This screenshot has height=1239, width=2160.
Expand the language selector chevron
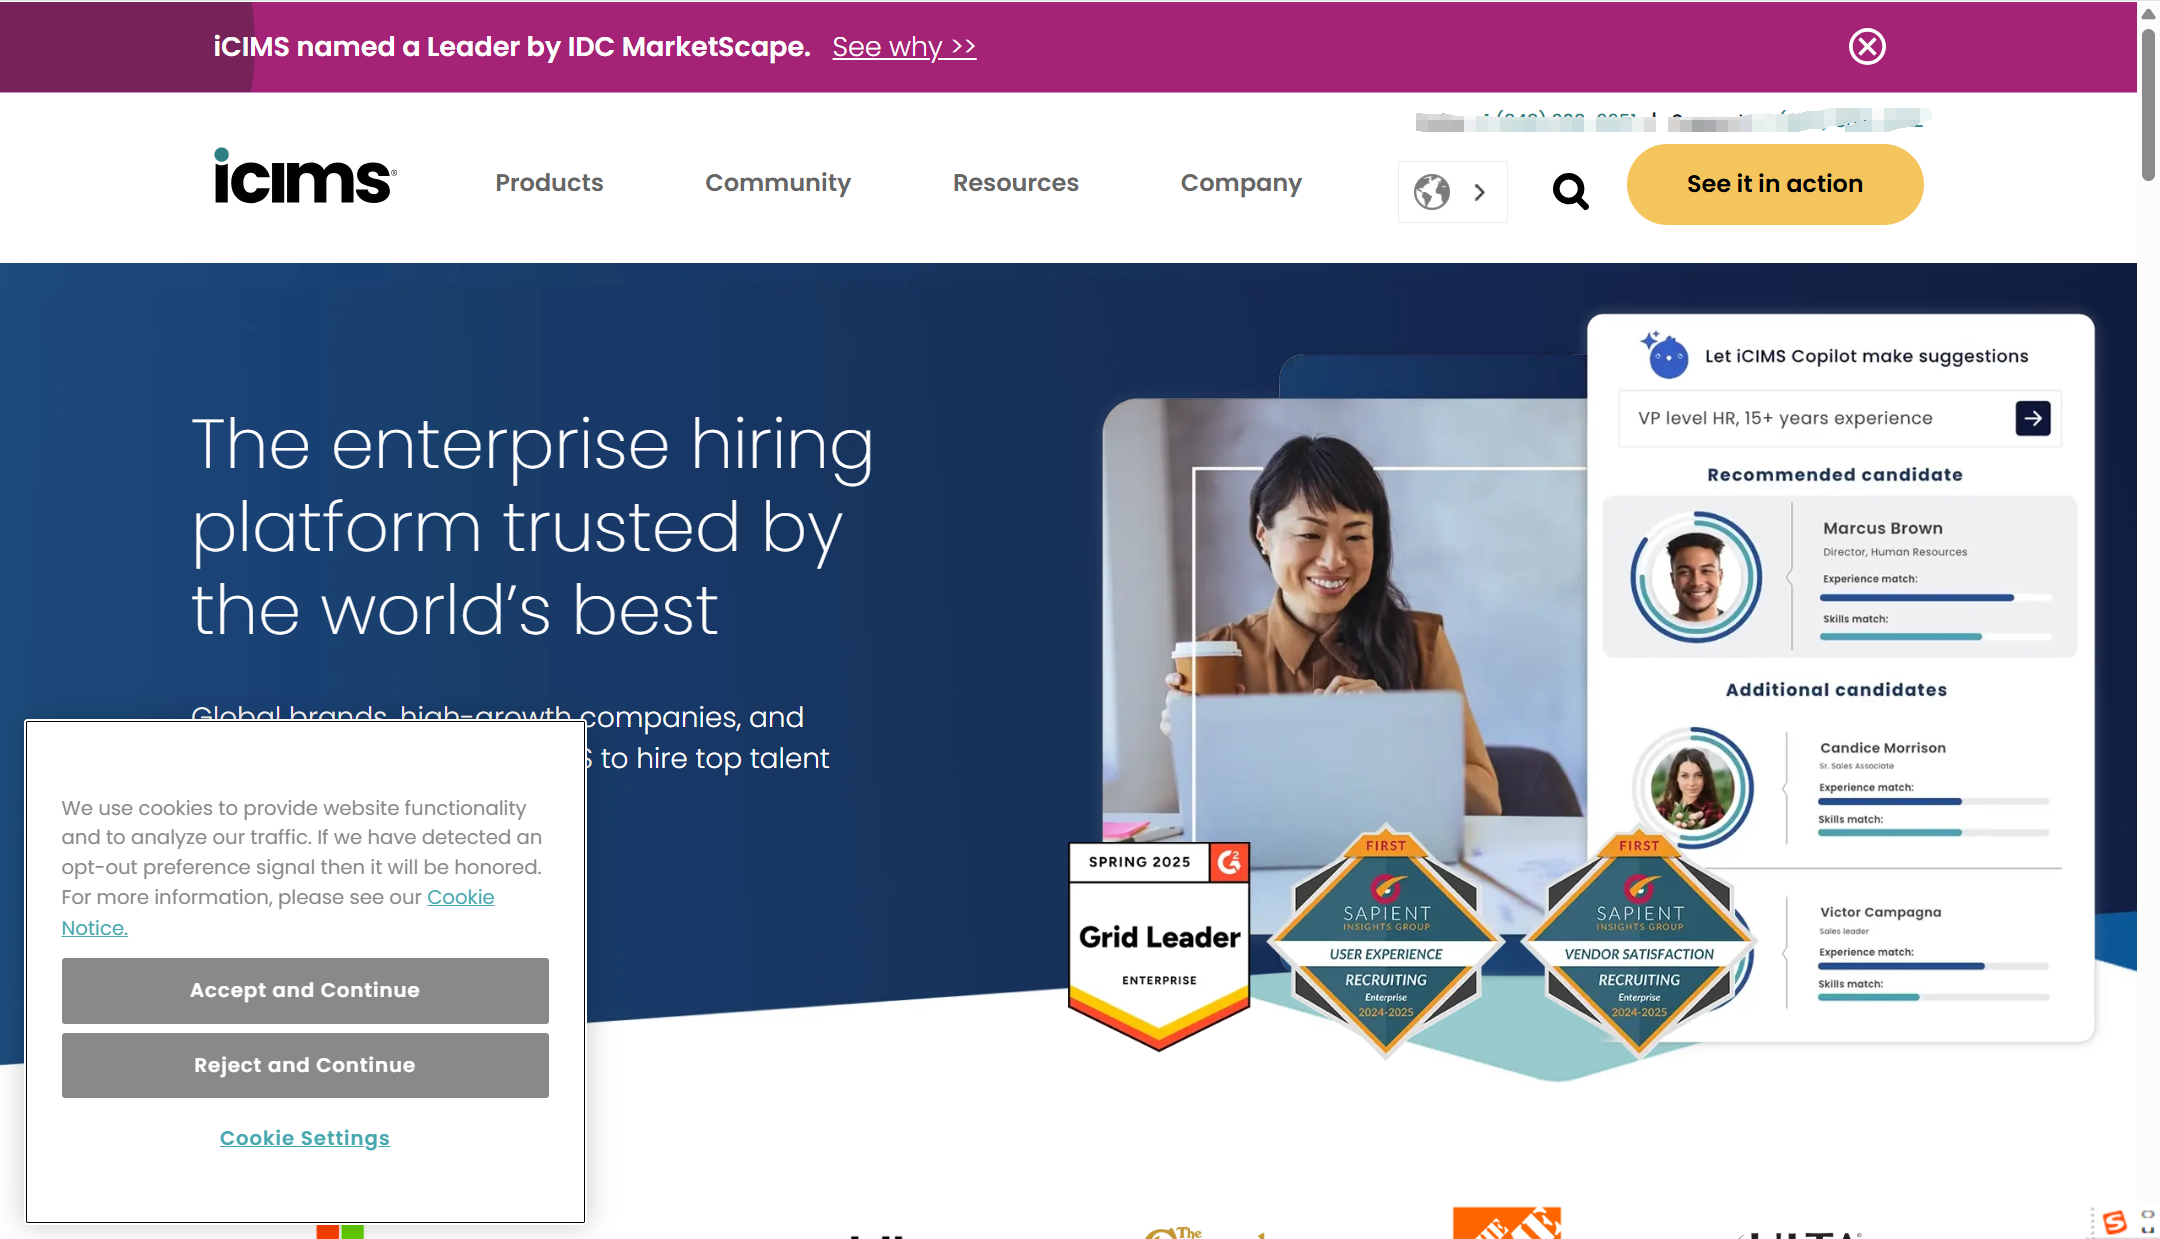coord(1479,192)
